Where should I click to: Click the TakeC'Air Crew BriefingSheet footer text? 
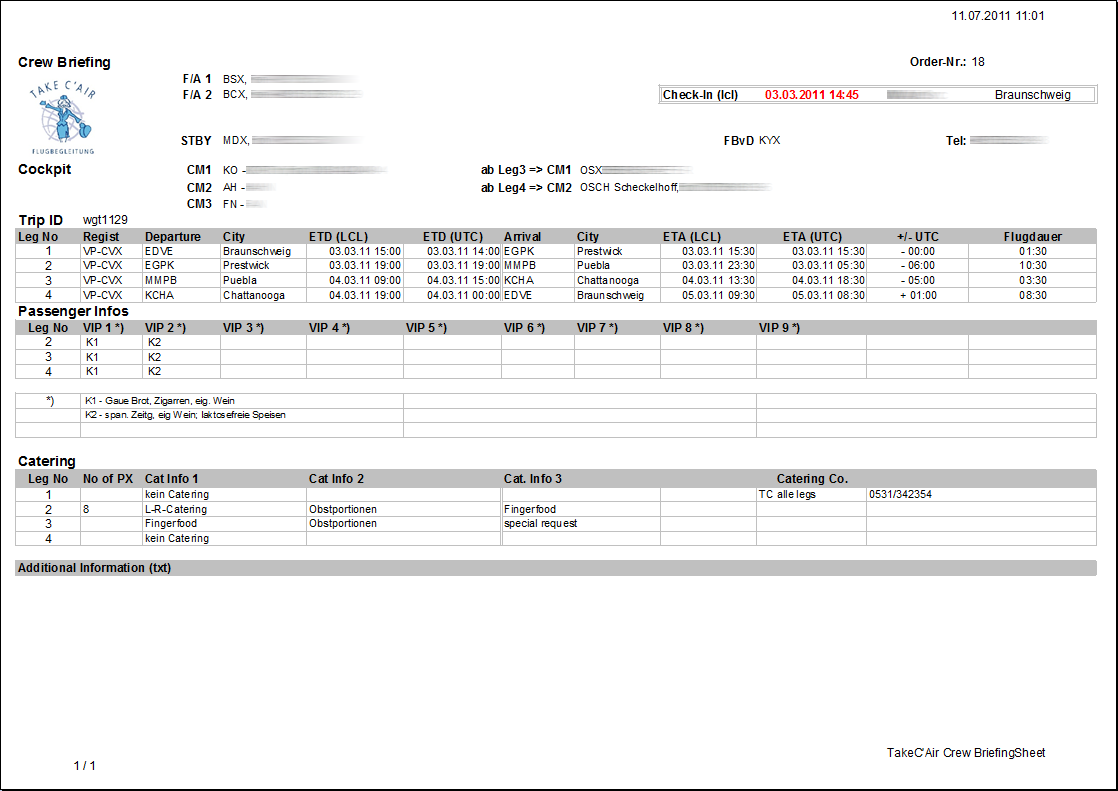[965, 753]
